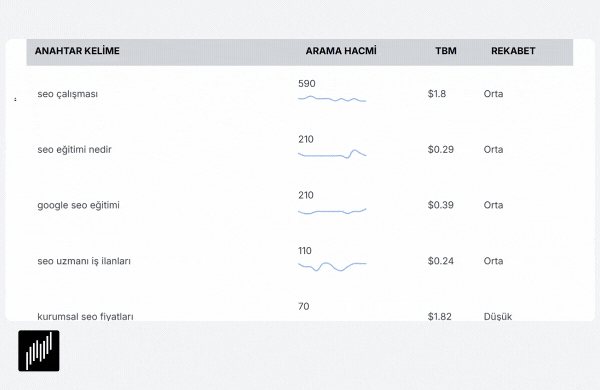Click the search volume value 70

tap(303, 307)
